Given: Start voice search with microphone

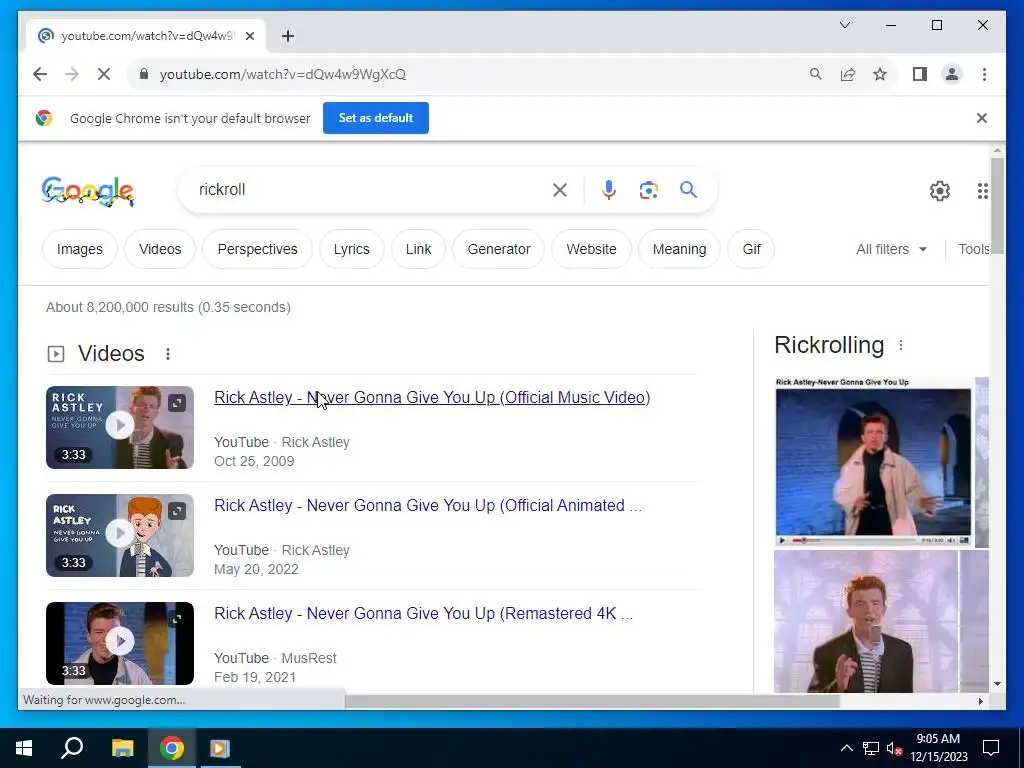Looking at the screenshot, I should pos(609,190).
